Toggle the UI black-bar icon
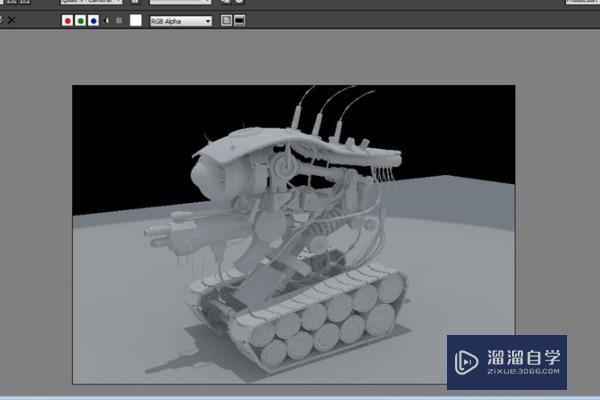 tap(240, 21)
